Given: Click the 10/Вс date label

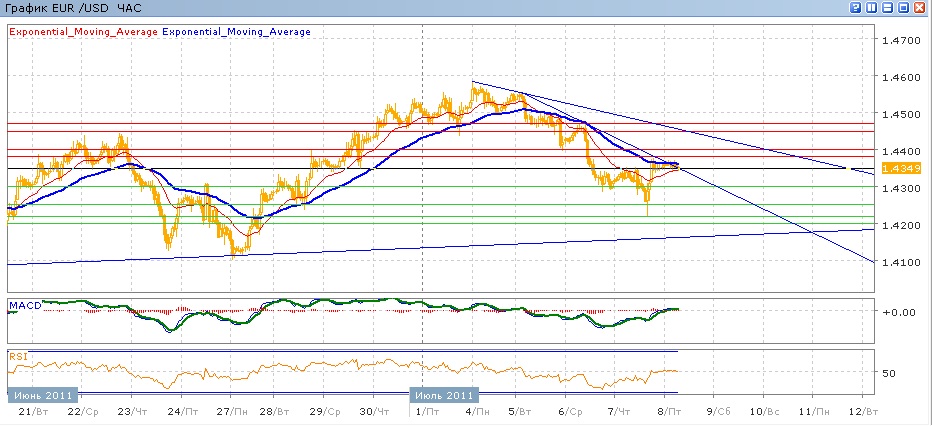Looking at the screenshot, I should (x=765, y=412).
